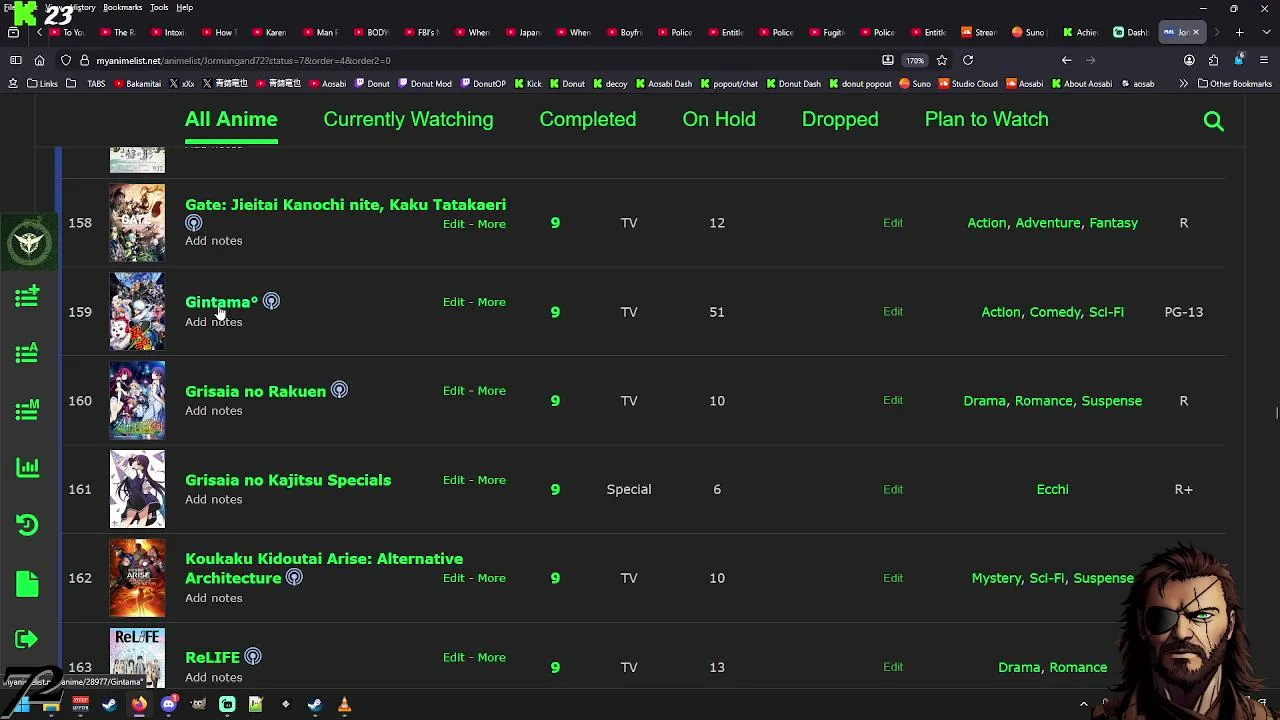The height and width of the screenshot is (720, 1280).
Task: Expand More options for Grisaia no Rakuen
Action: pyautogui.click(x=491, y=391)
